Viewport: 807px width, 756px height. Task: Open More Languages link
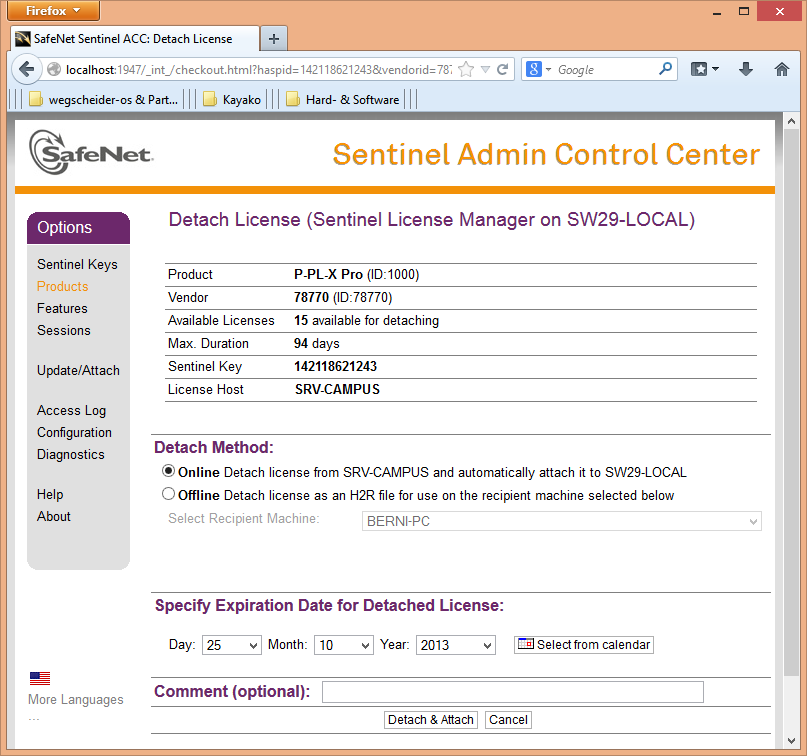point(76,699)
